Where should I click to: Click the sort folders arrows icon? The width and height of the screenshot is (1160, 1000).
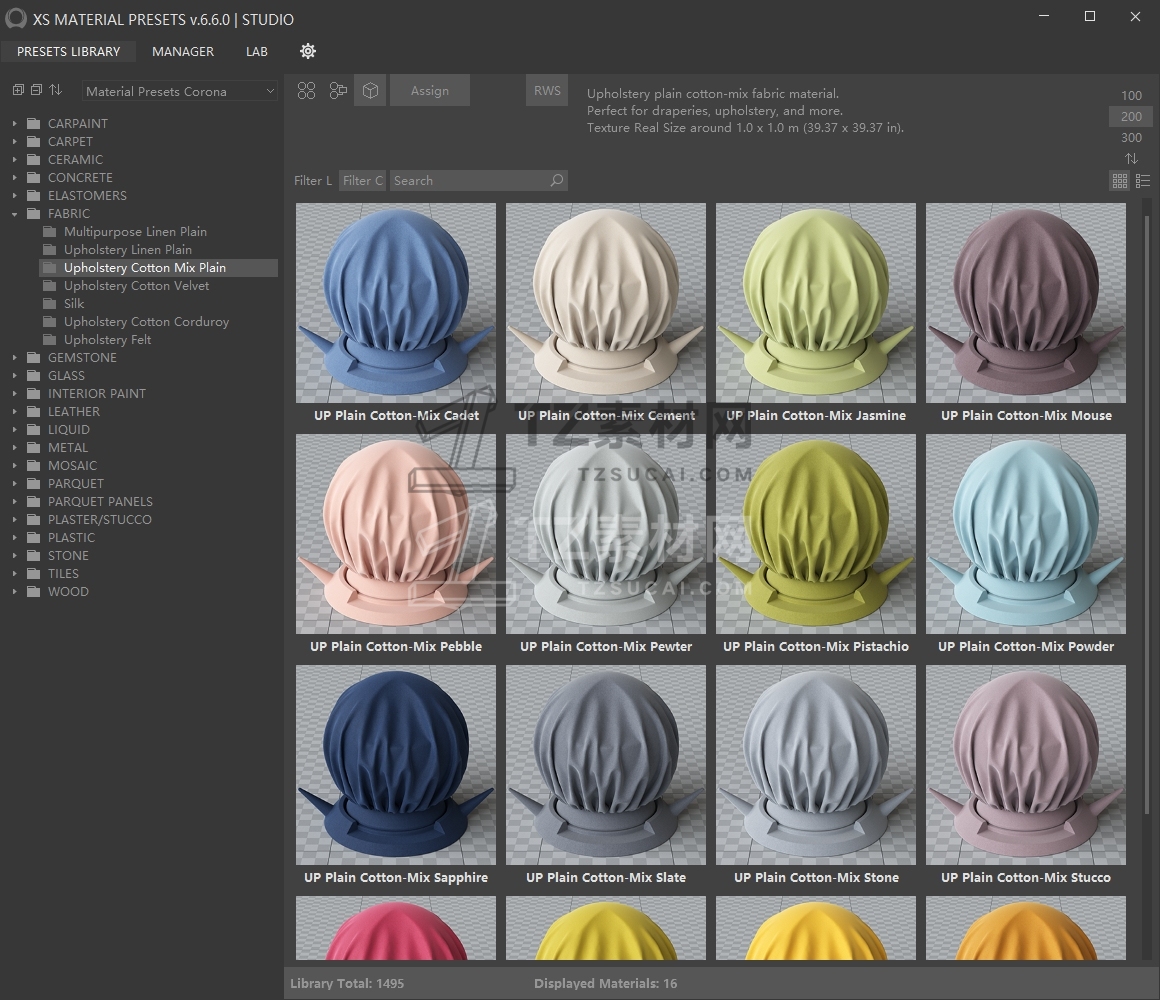click(x=55, y=89)
